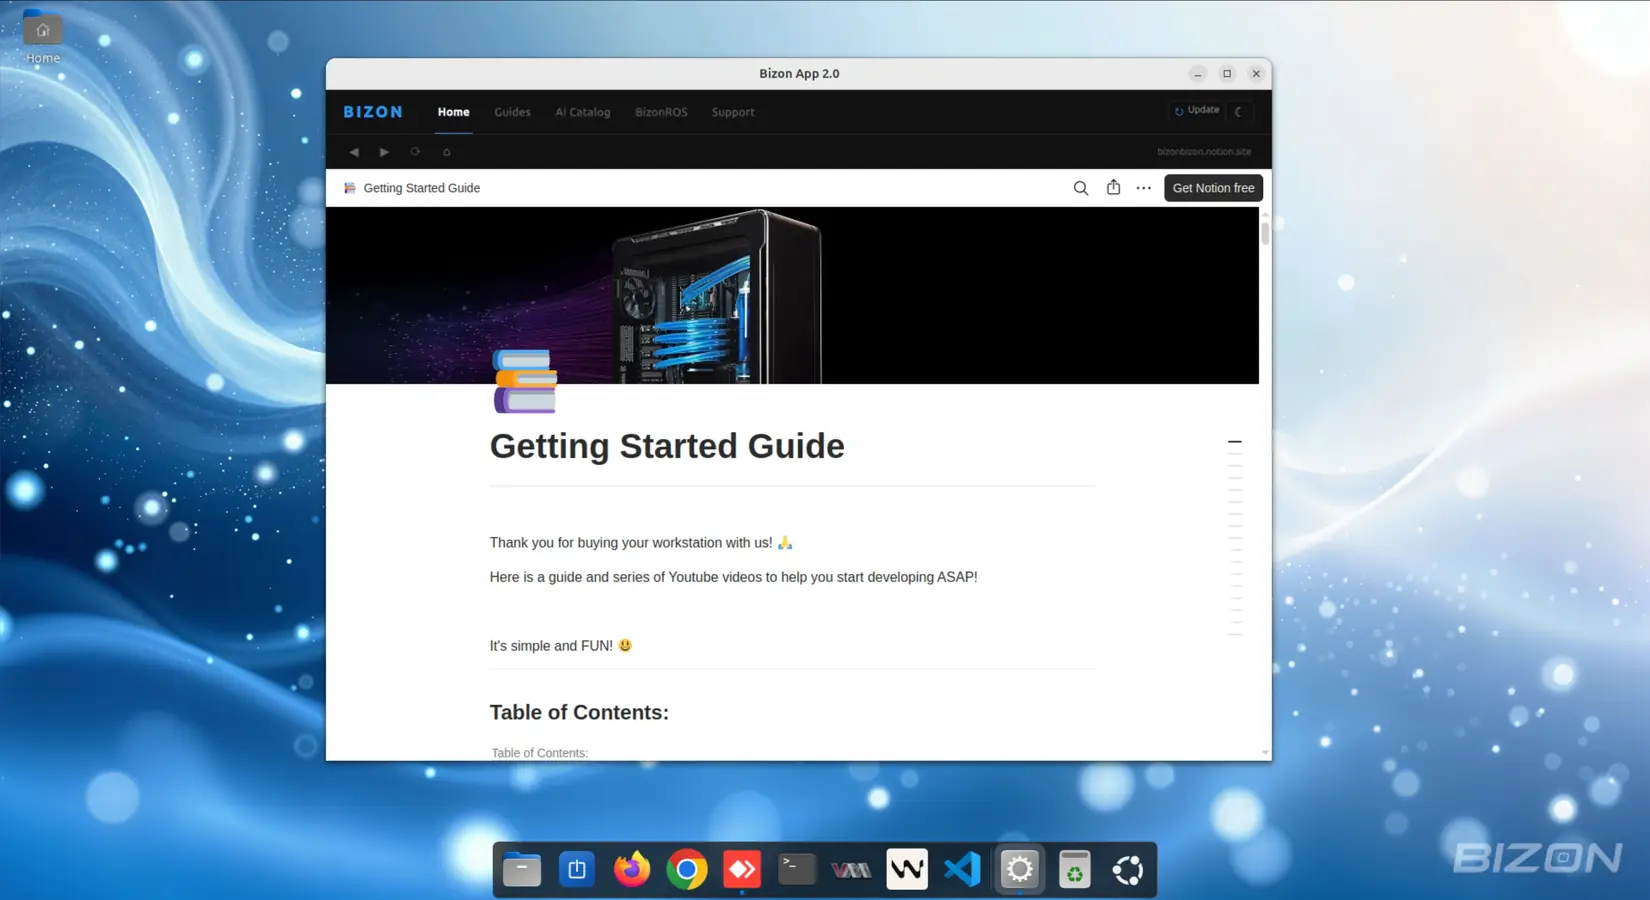
Task: Open search on the Notion page
Action: pos(1080,188)
